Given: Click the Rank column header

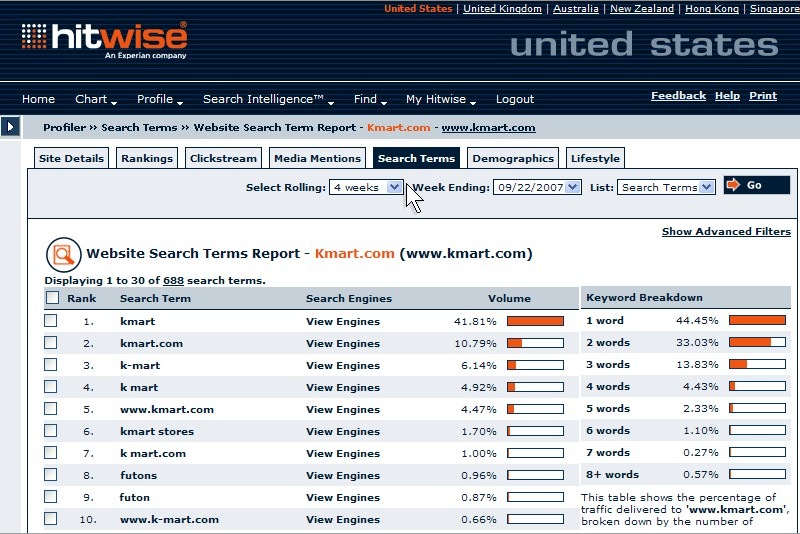Looking at the screenshot, I should pyautogui.click(x=82, y=298).
